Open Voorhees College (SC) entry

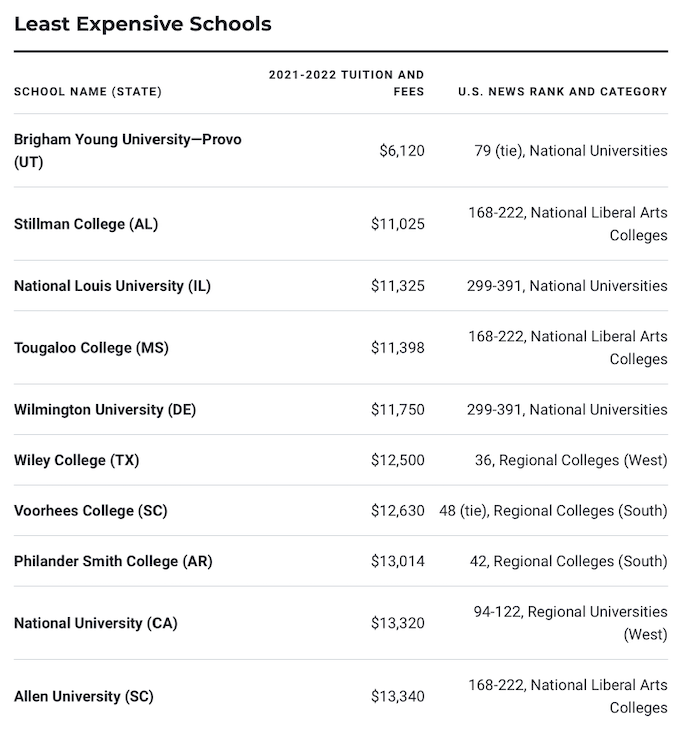click(x=91, y=511)
